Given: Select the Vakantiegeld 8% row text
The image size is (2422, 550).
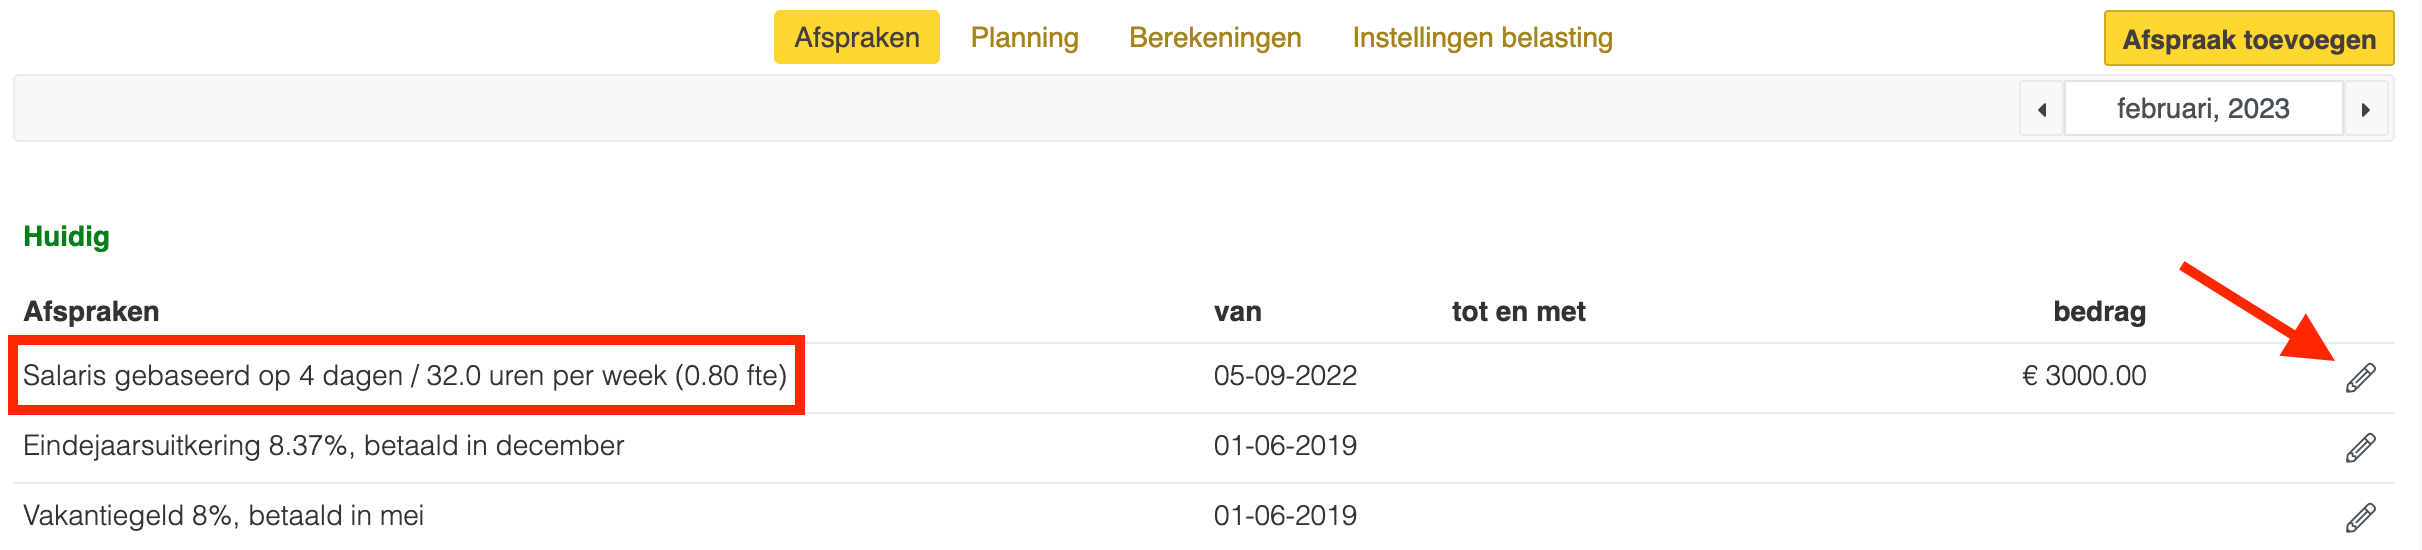Looking at the screenshot, I should point(223,516).
